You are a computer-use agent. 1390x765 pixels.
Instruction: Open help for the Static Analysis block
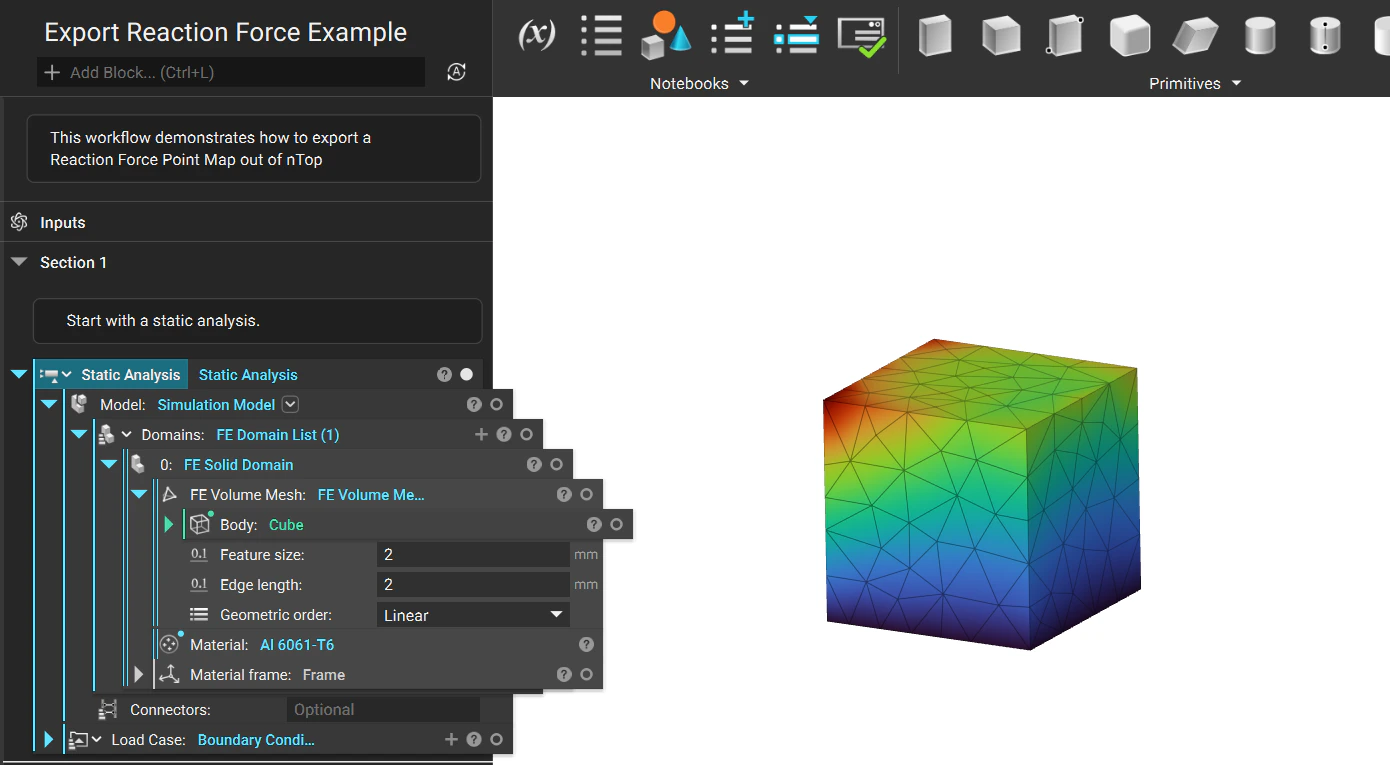point(444,375)
